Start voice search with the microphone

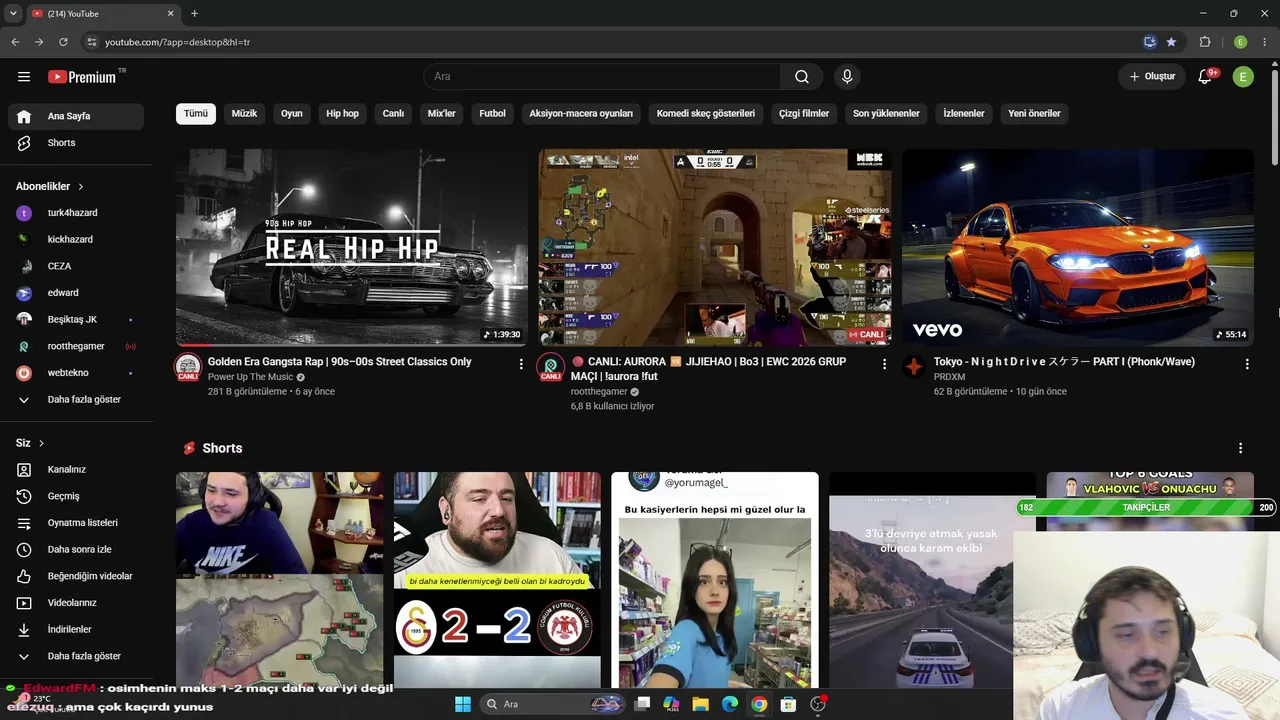[x=847, y=77]
